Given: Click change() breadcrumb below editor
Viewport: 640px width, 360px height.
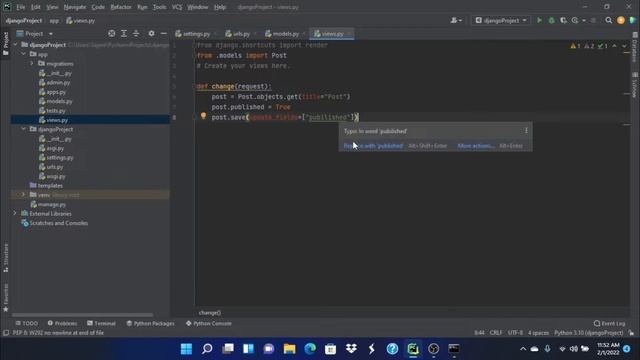Looking at the screenshot, I should tap(210, 313).
